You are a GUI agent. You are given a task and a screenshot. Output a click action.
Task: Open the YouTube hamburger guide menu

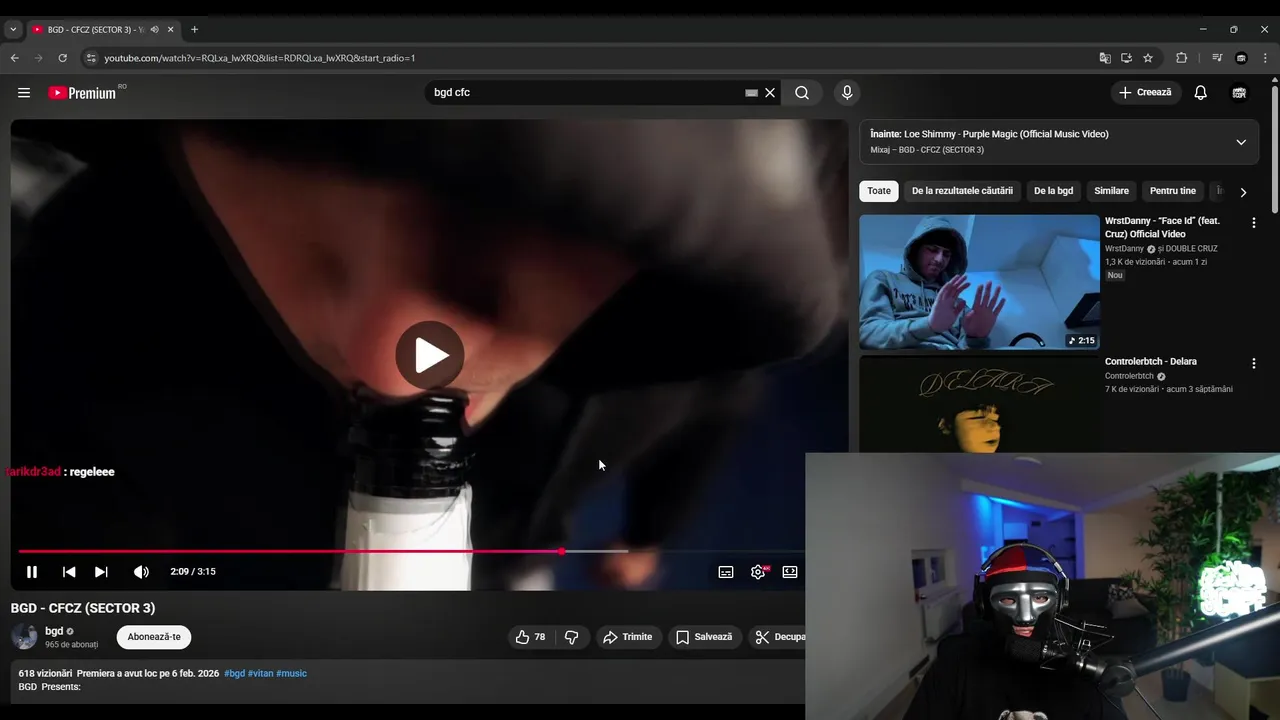point(24,93)
